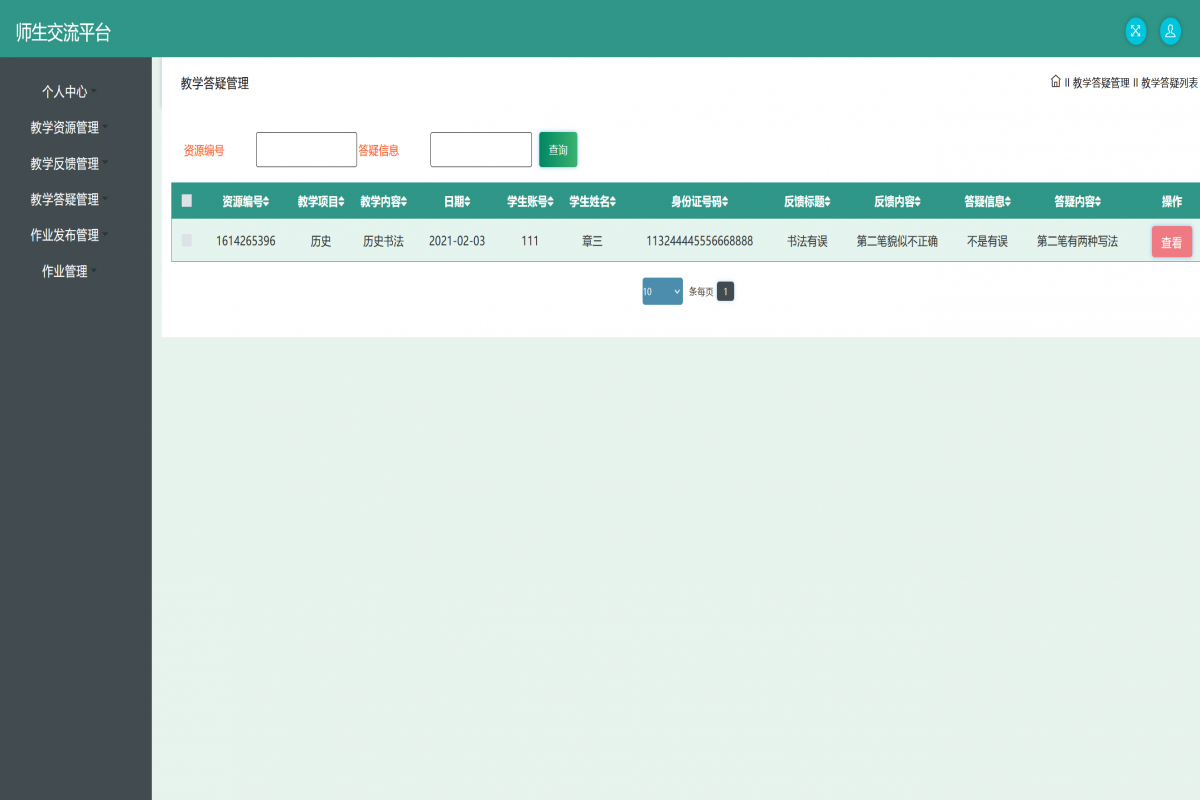Select page 1 in pagination

point(724,291)
